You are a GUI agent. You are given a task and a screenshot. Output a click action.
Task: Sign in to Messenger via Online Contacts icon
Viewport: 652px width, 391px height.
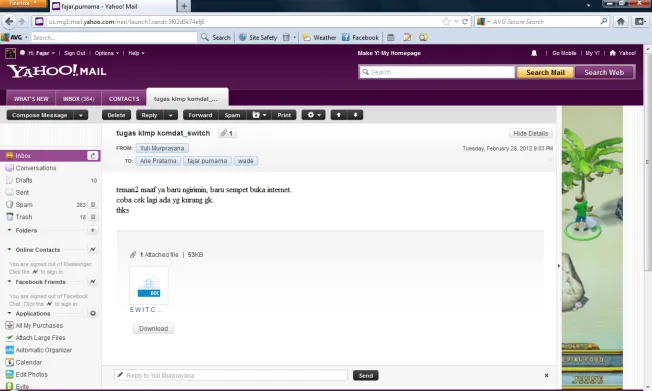point(93,249)
